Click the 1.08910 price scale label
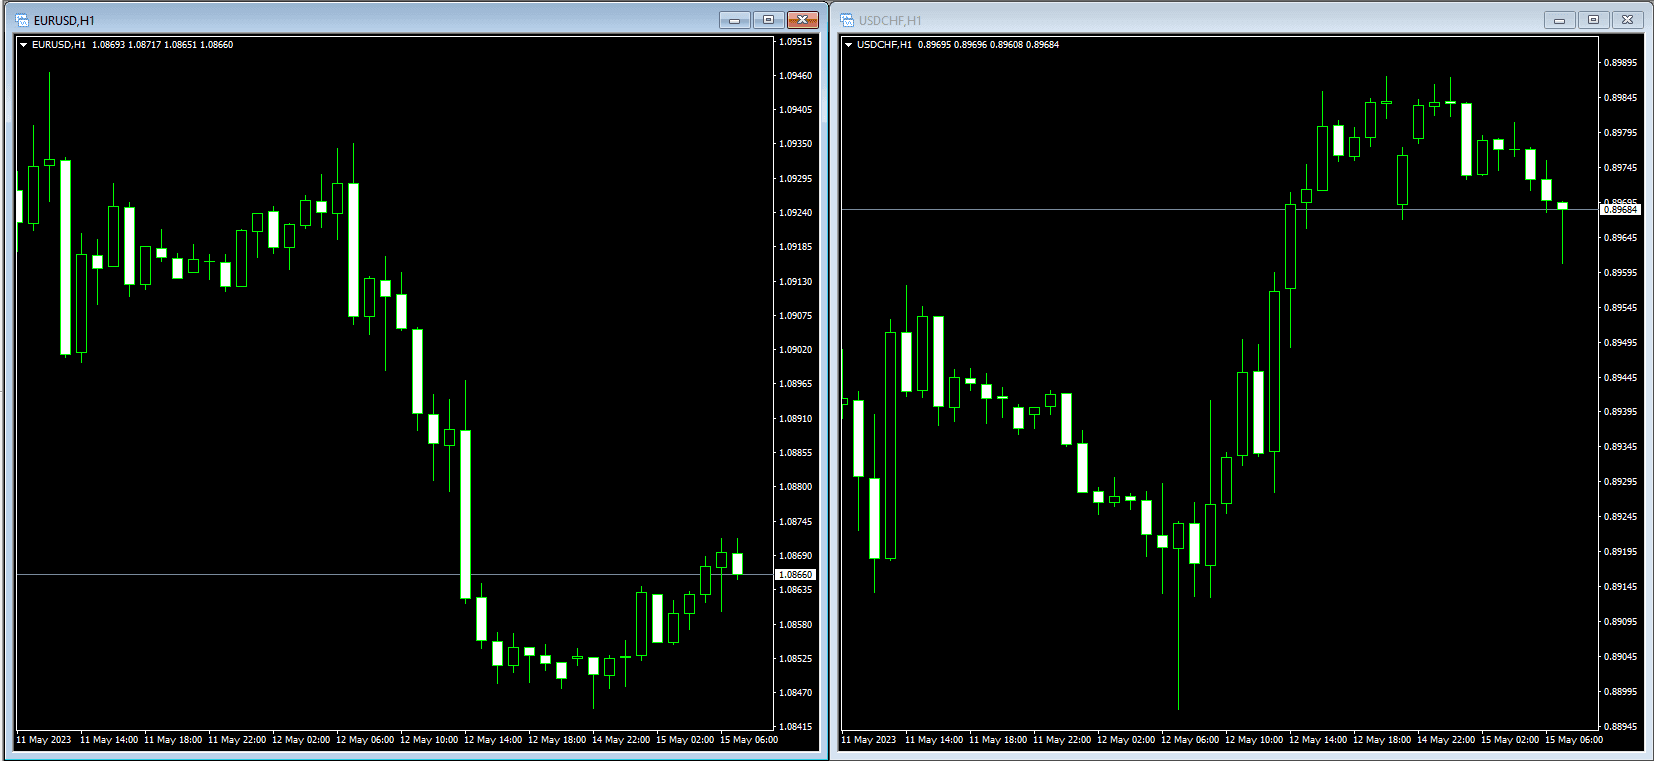This screenshot has width=1654, height=761. point(796,419)
